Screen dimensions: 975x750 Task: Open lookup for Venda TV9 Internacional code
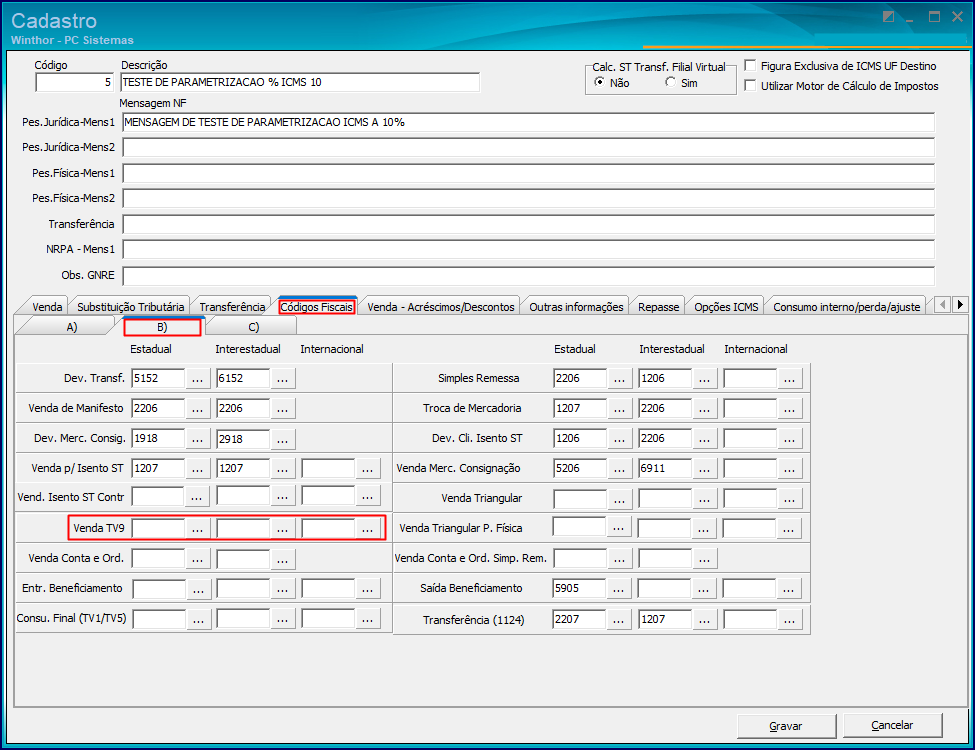tap(367, 528)
